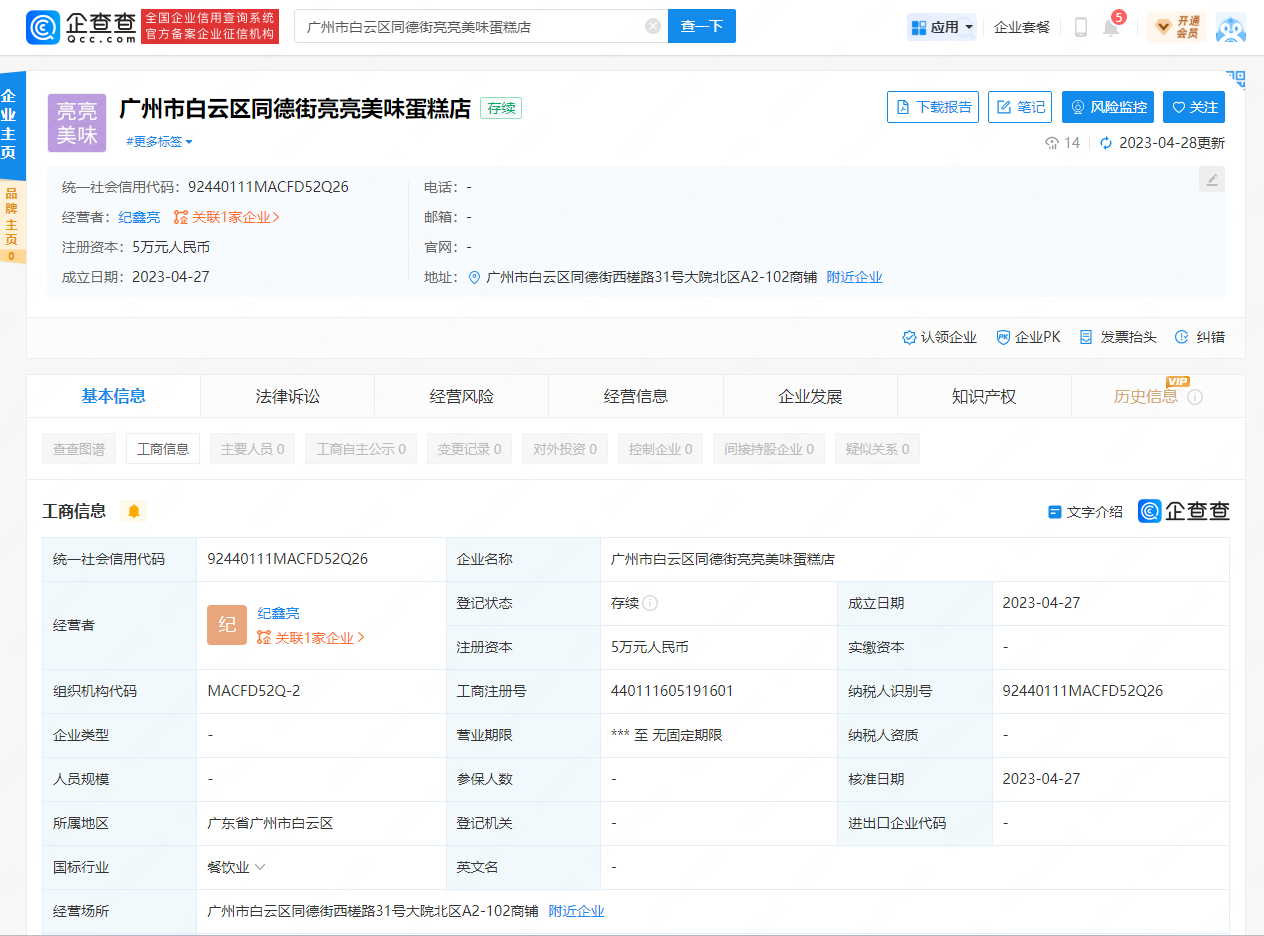Viewport: 1264px width, 936px height.
Task: Click the 开通会员 VIP badge
Action: click(1177, 27)
